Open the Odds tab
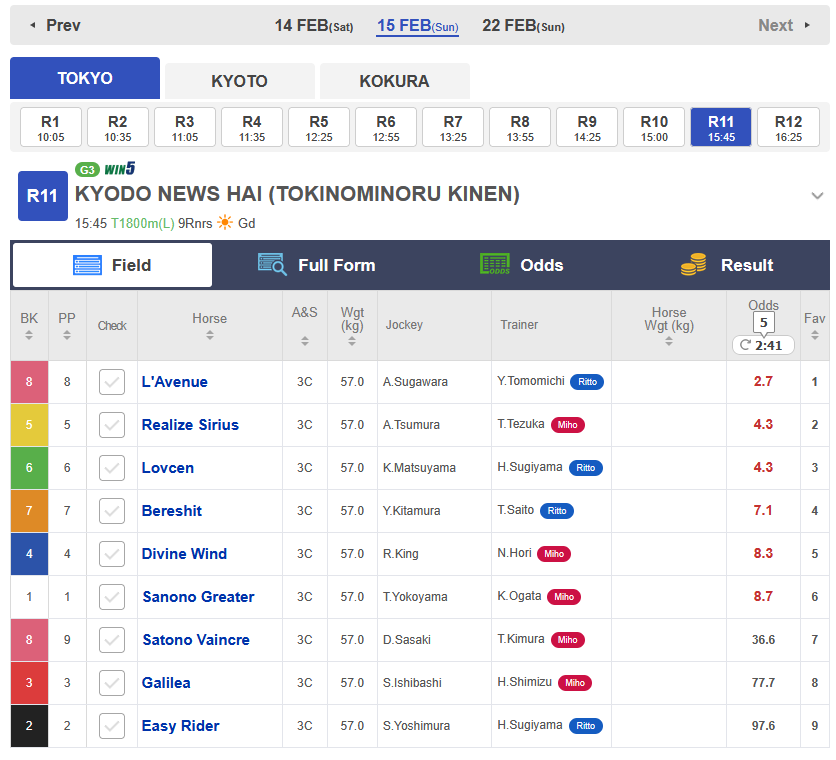The image size is (836, 760). pos(521,265)
